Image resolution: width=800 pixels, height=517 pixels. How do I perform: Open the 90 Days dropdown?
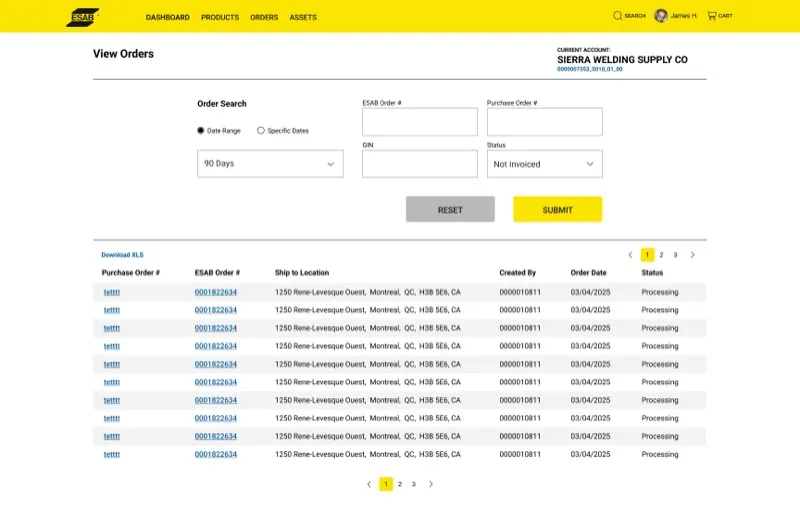[x=270, y=164]
